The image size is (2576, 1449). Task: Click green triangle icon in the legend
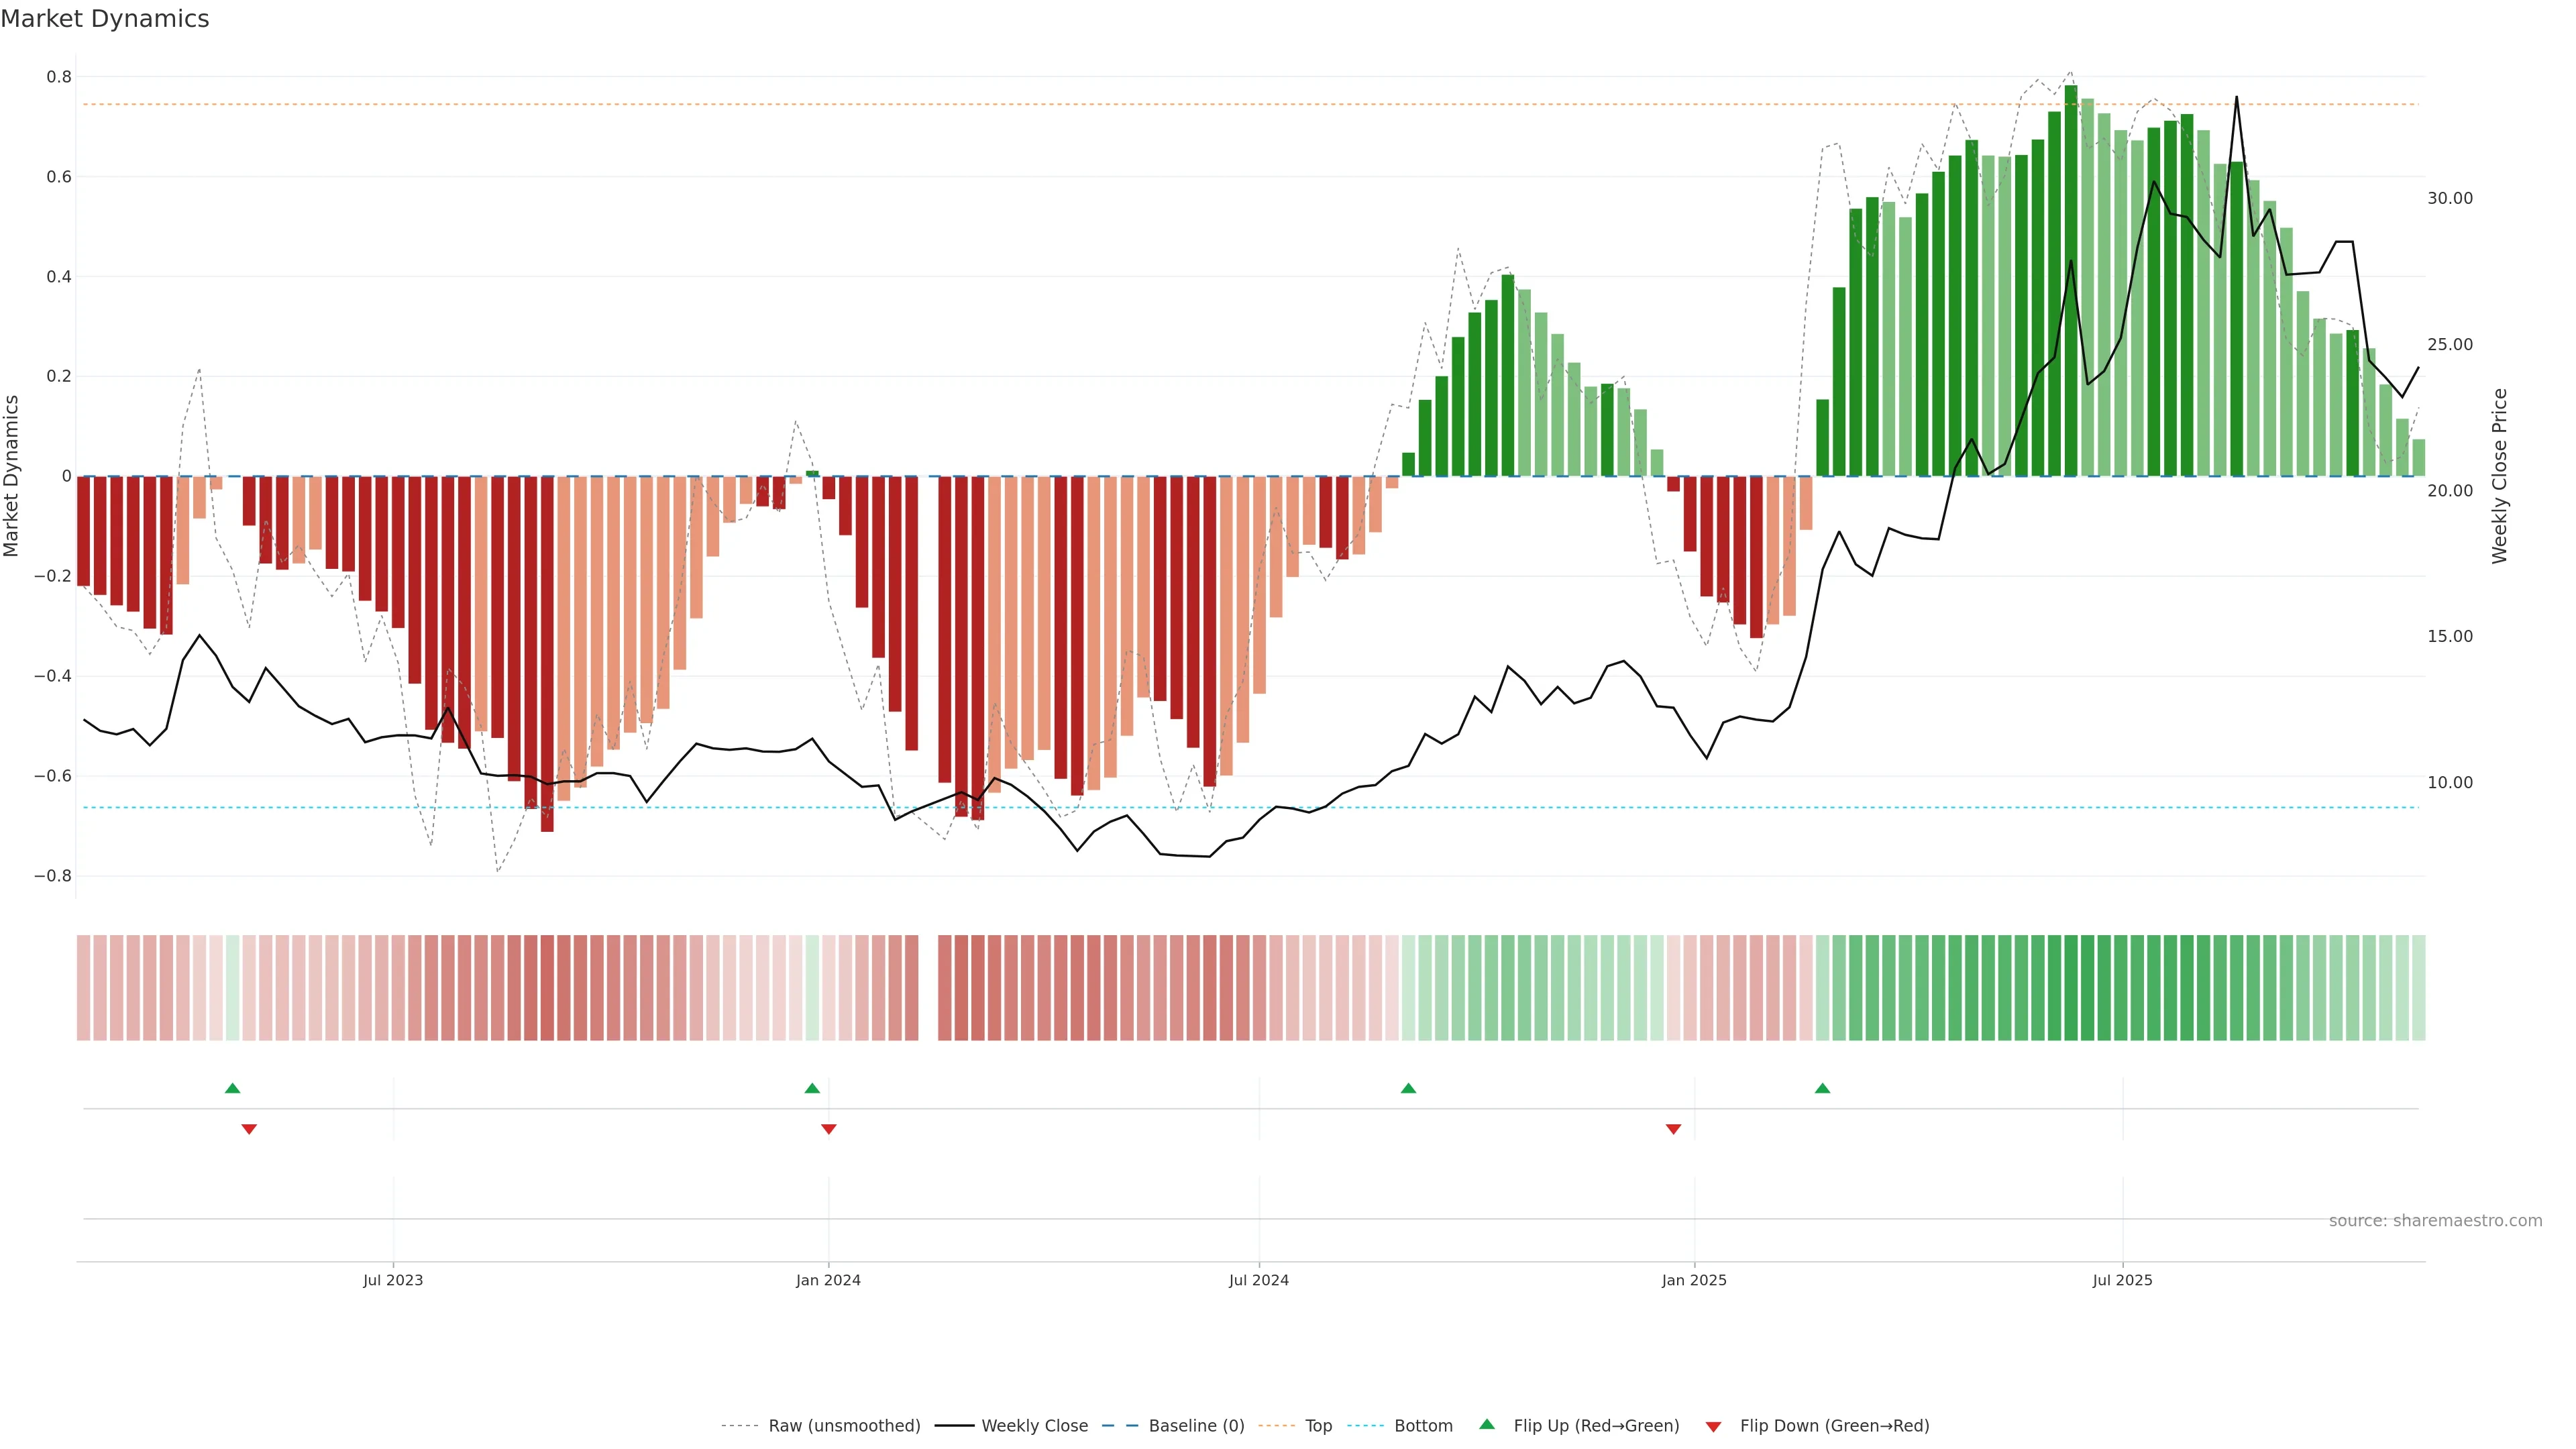(1487, 1424)
